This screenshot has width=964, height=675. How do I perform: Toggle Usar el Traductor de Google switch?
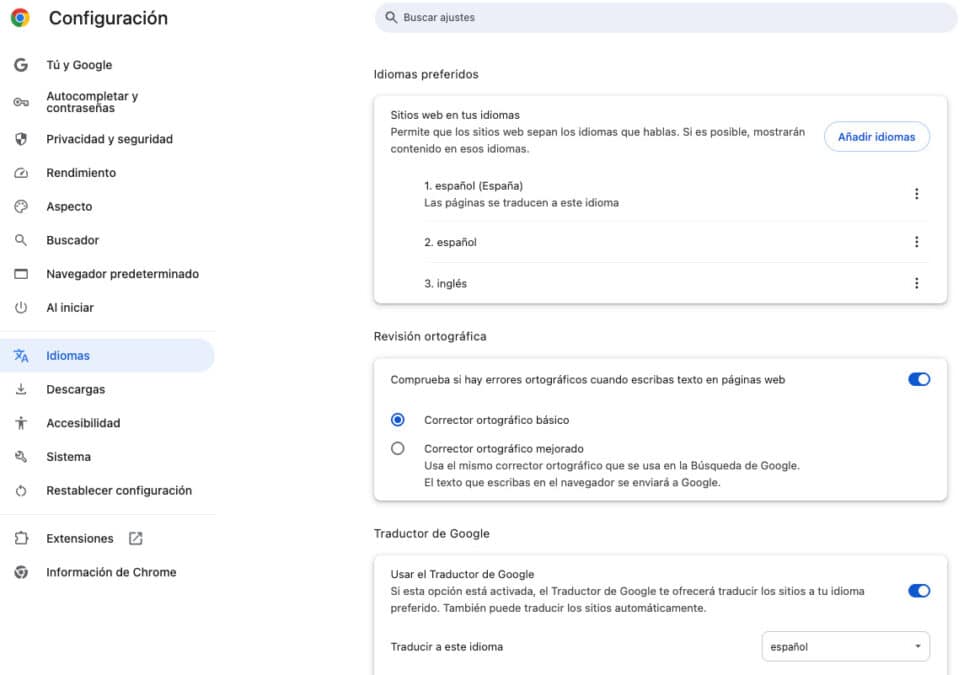tap(919, 591)
